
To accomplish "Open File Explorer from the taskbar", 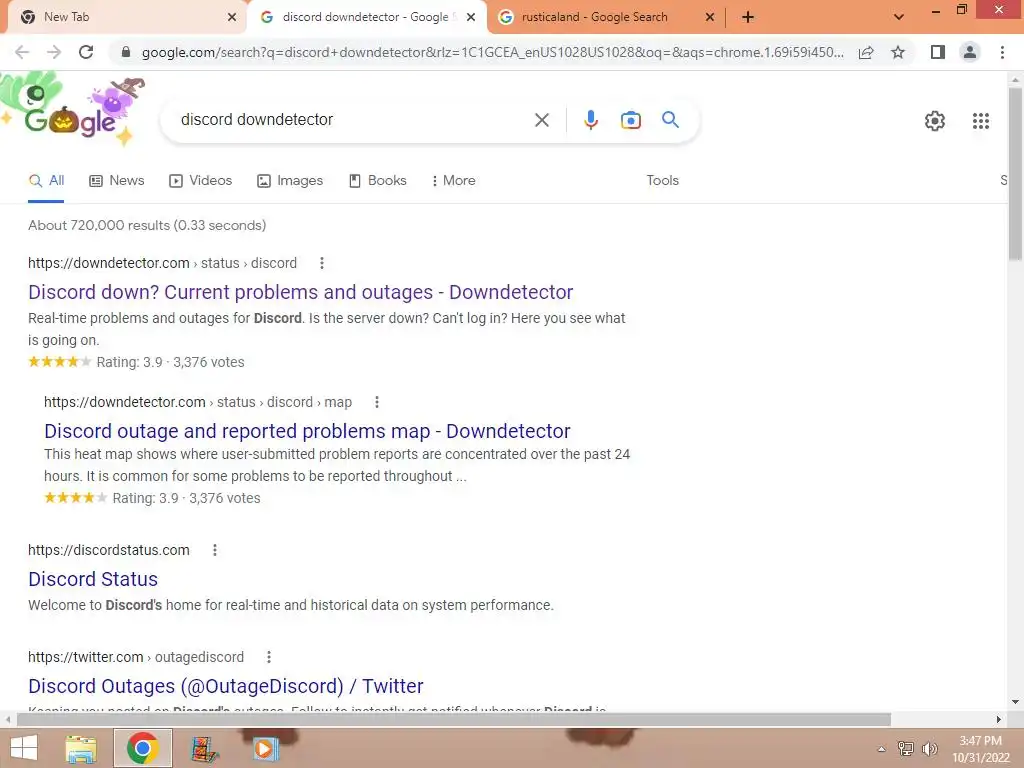I will [81, 748].
